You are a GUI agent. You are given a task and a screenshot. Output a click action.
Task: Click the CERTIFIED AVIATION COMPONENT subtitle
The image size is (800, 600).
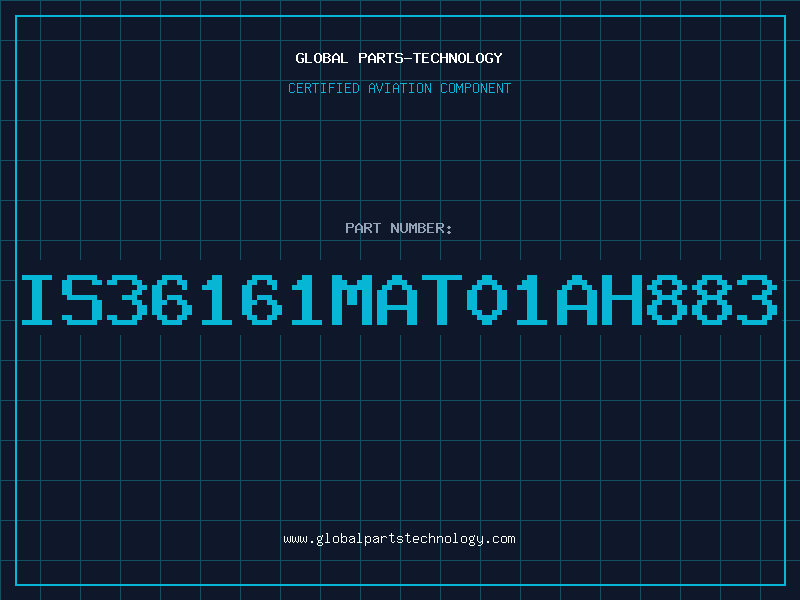(399, 88)
